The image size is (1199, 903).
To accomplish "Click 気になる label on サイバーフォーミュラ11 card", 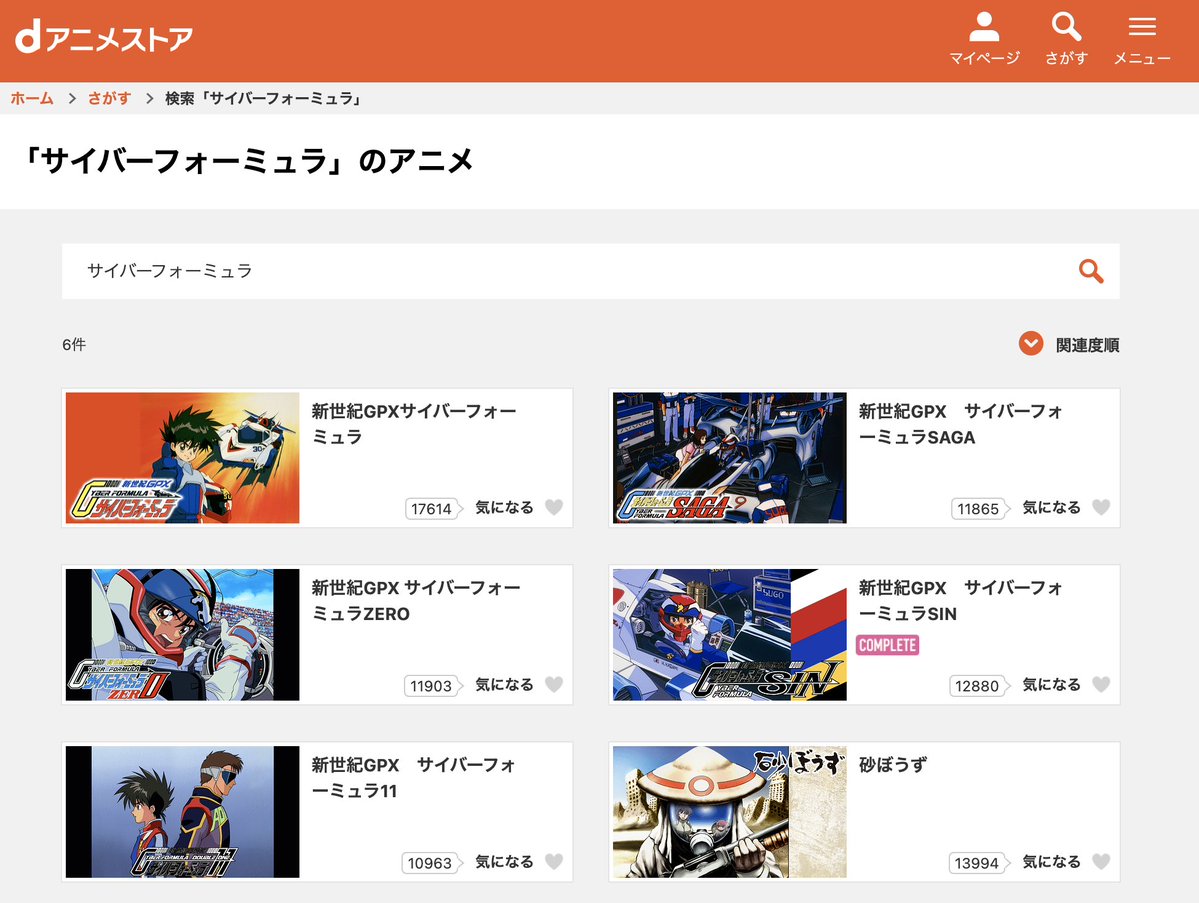I will click(x=504, y=862).
